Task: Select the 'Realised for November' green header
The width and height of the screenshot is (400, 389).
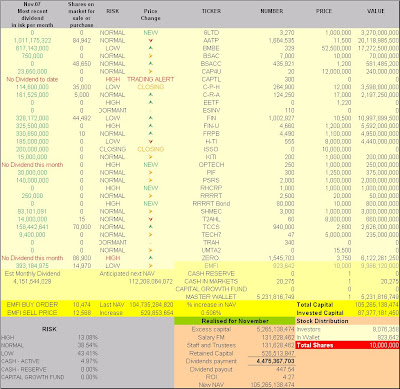Action: tap(235, 321)
